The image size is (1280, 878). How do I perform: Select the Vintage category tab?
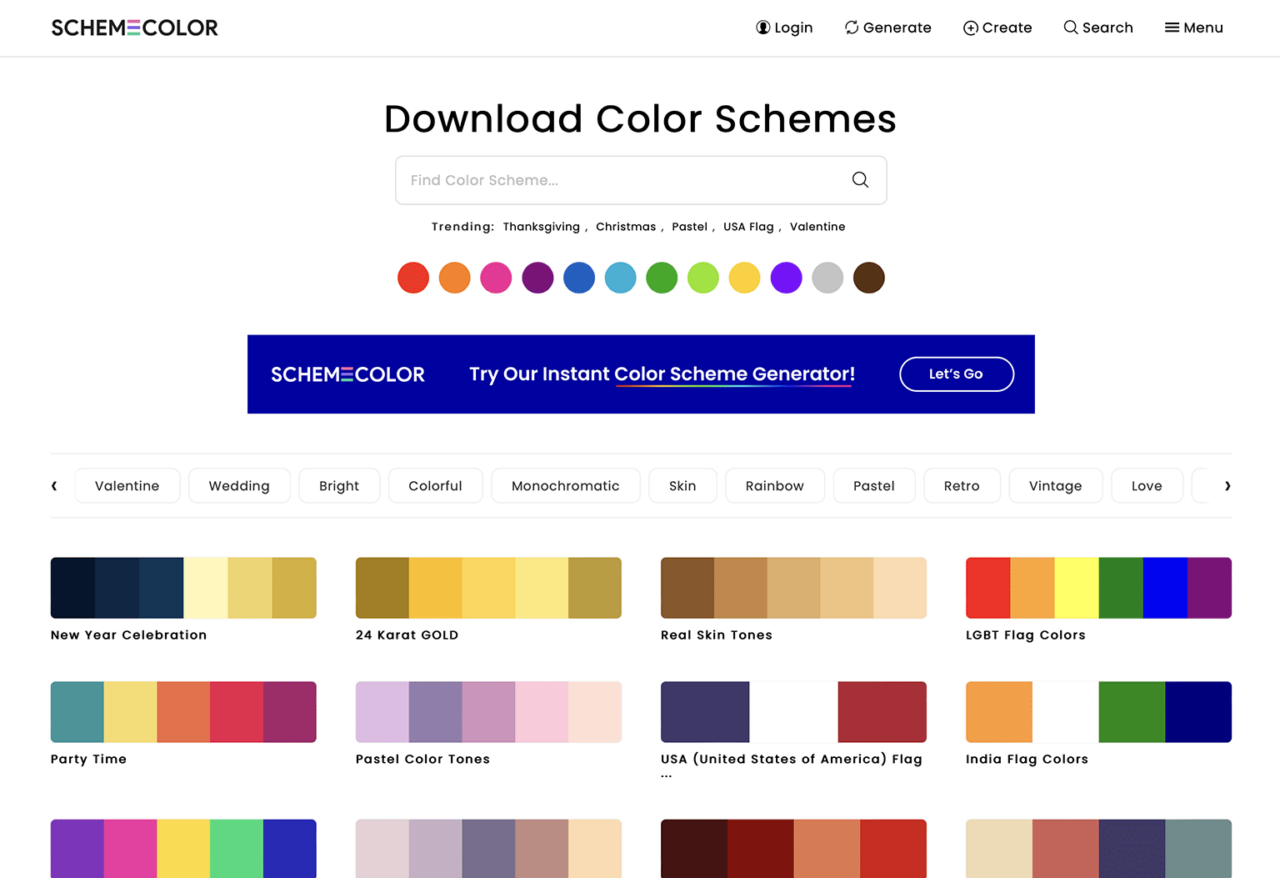1056,486
